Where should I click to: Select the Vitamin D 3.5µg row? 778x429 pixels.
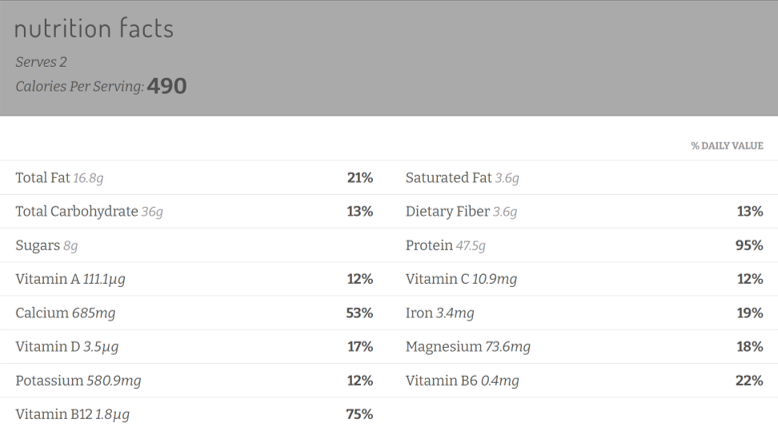click(x=194, y=347)
